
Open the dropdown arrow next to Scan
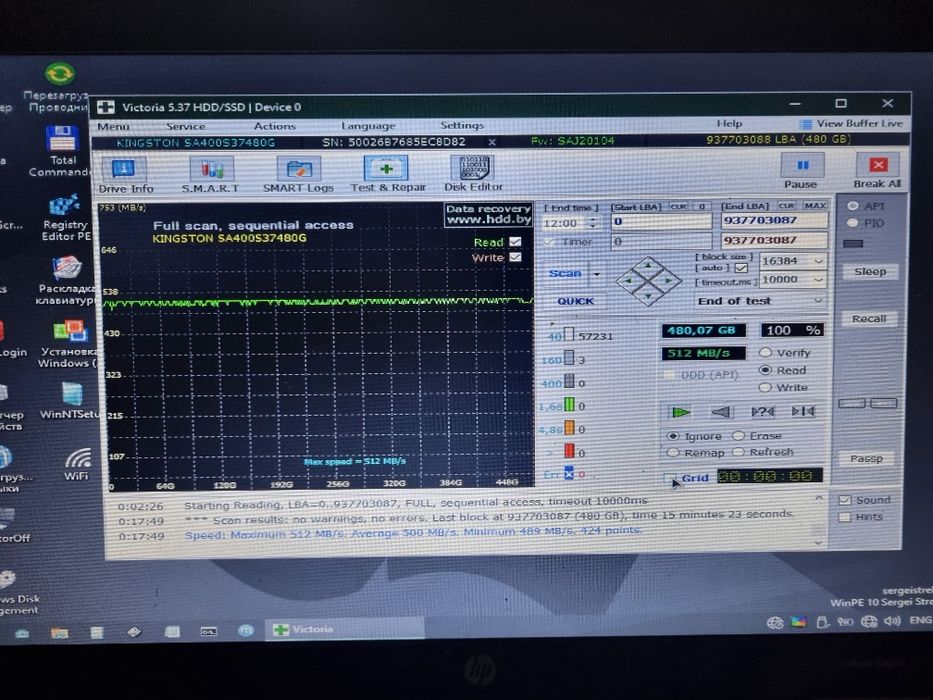coord(597,274)
